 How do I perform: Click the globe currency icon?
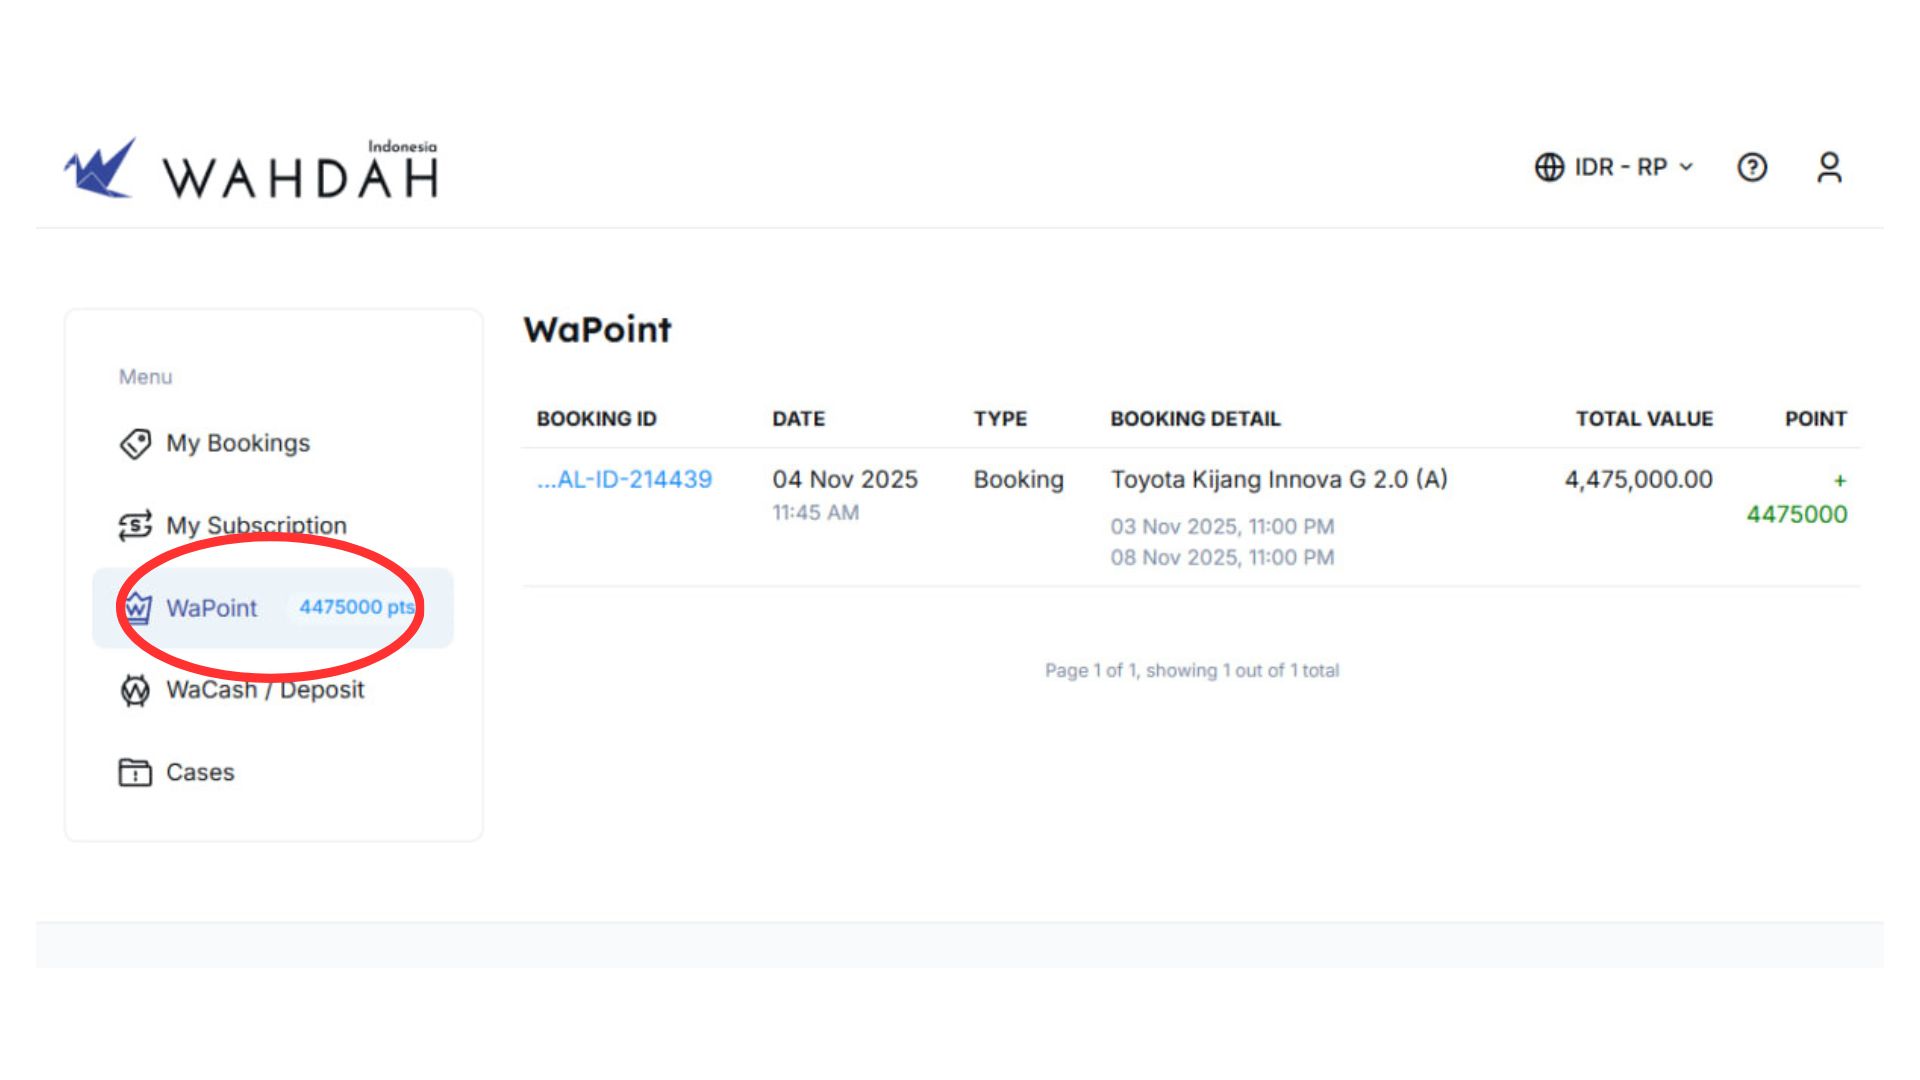point(1549,167)
